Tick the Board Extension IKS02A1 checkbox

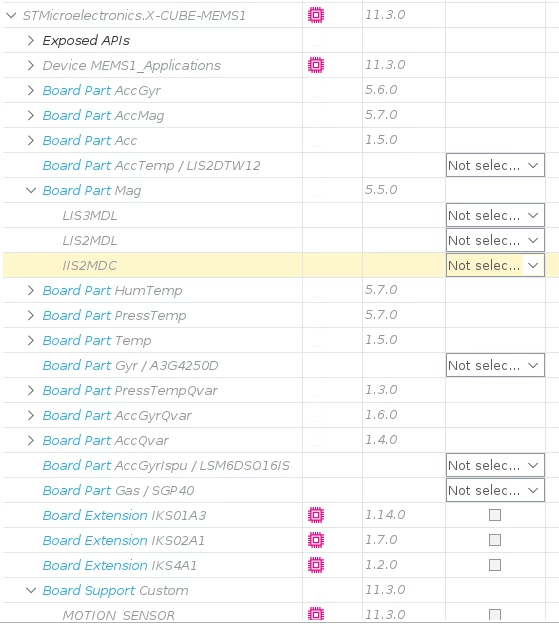click(495, 540)
